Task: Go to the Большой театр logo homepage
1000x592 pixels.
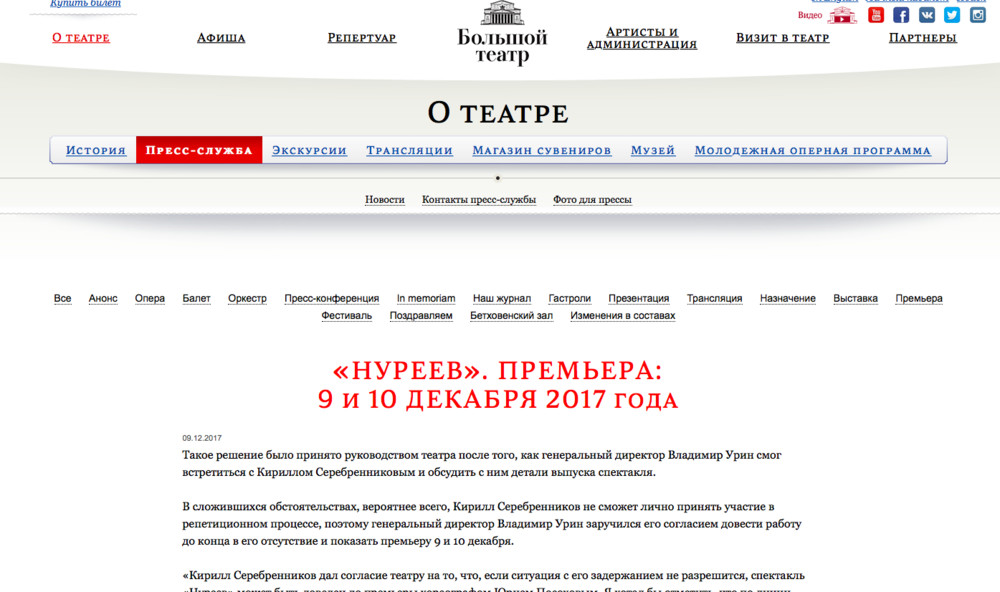Action: point(502,33)
